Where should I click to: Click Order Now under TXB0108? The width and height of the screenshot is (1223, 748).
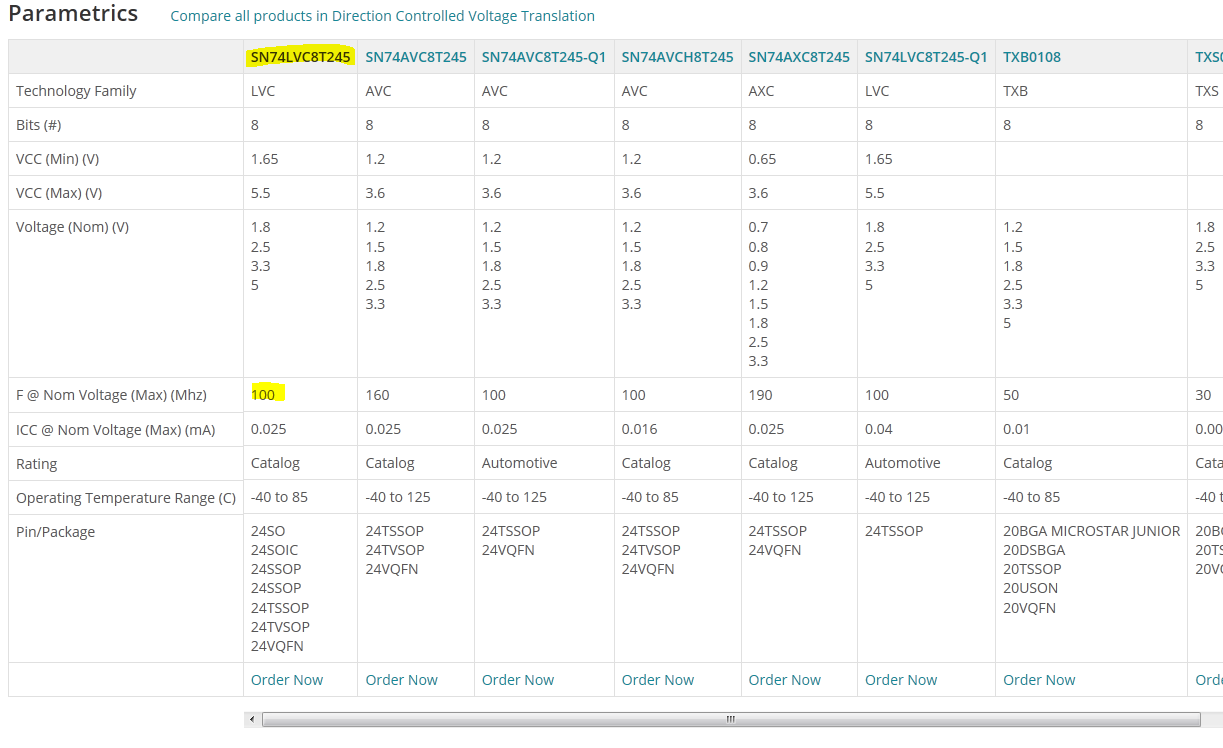(1040, 680)
